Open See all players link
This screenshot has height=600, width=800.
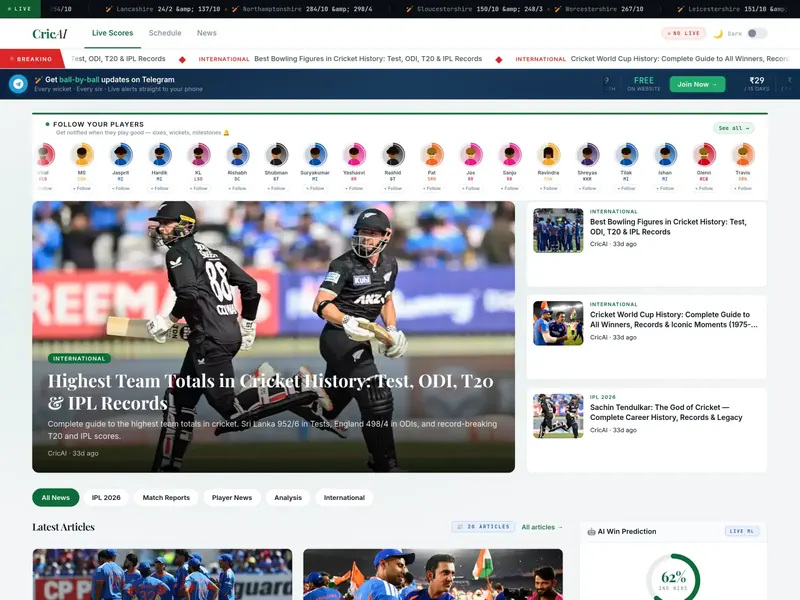click(734, 128)
